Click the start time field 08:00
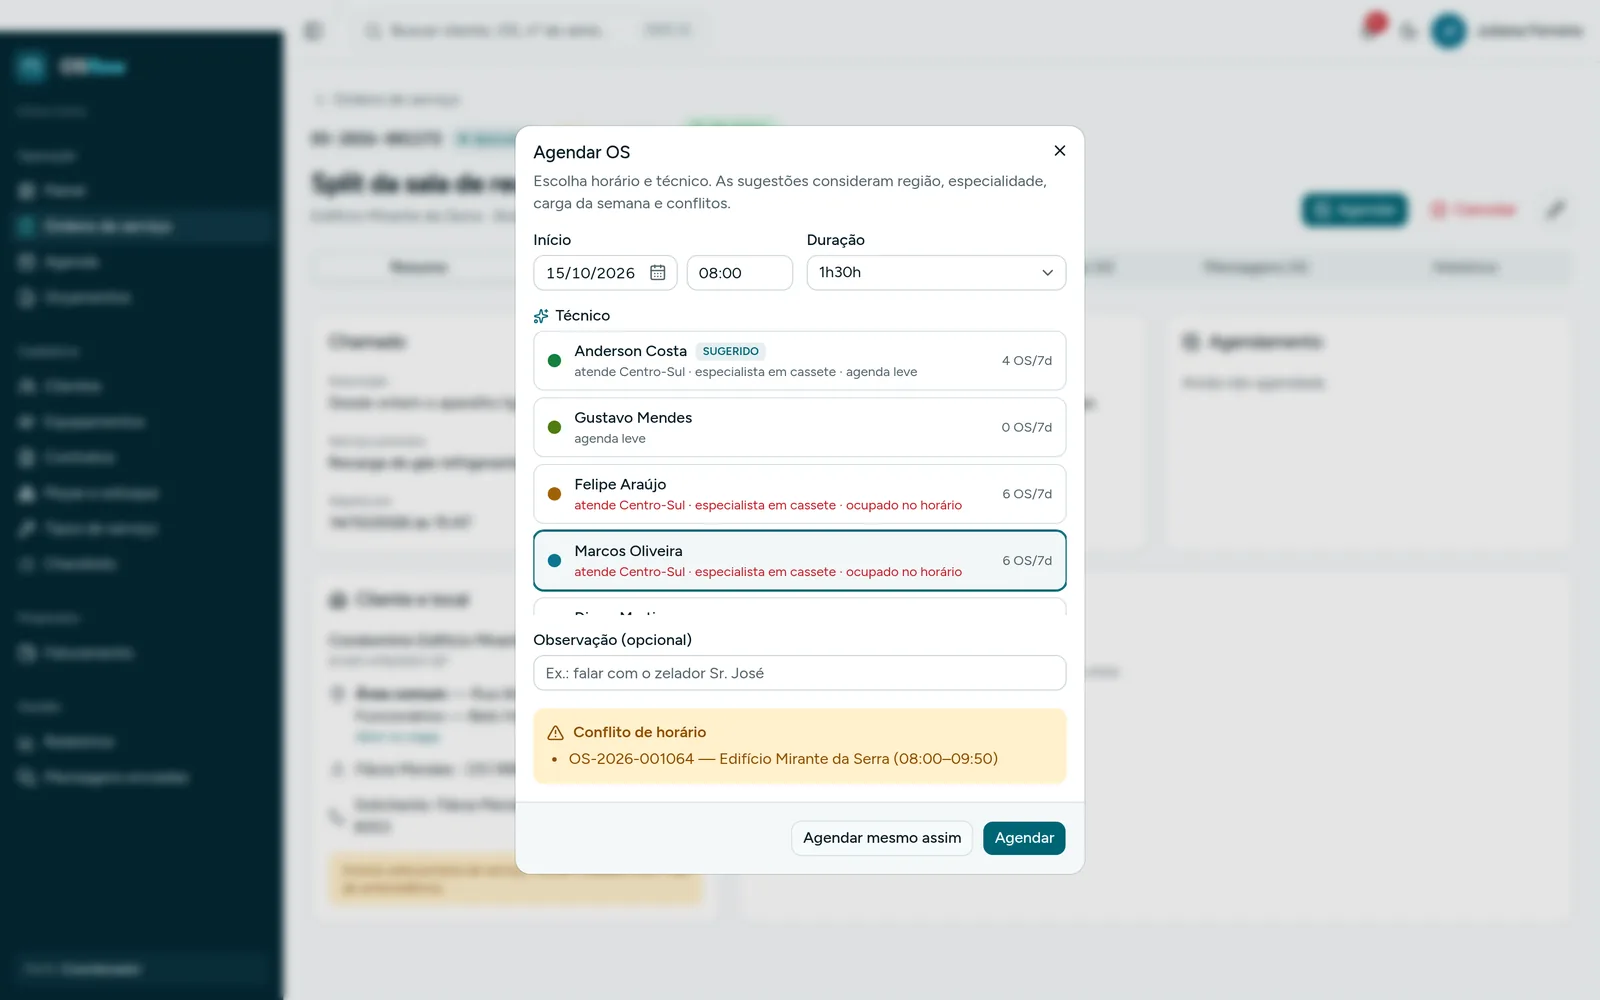Screen dimensions: 1600x1000 click(x=740, y=273)
